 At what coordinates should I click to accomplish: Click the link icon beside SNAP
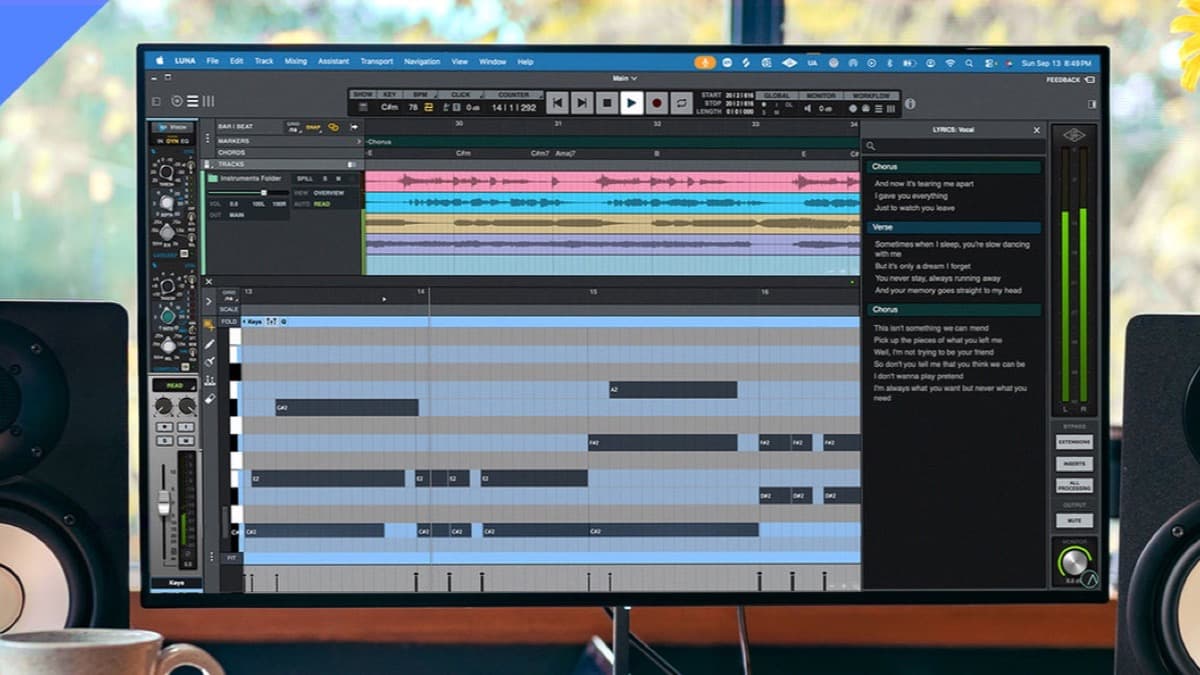pyautogui.click(x=333, y=127)
